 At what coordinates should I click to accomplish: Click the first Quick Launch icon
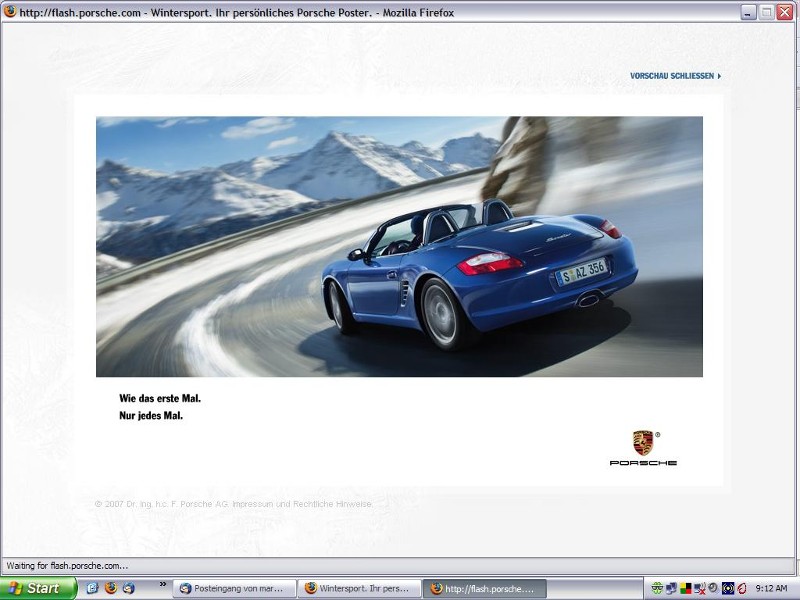[92, 588]
